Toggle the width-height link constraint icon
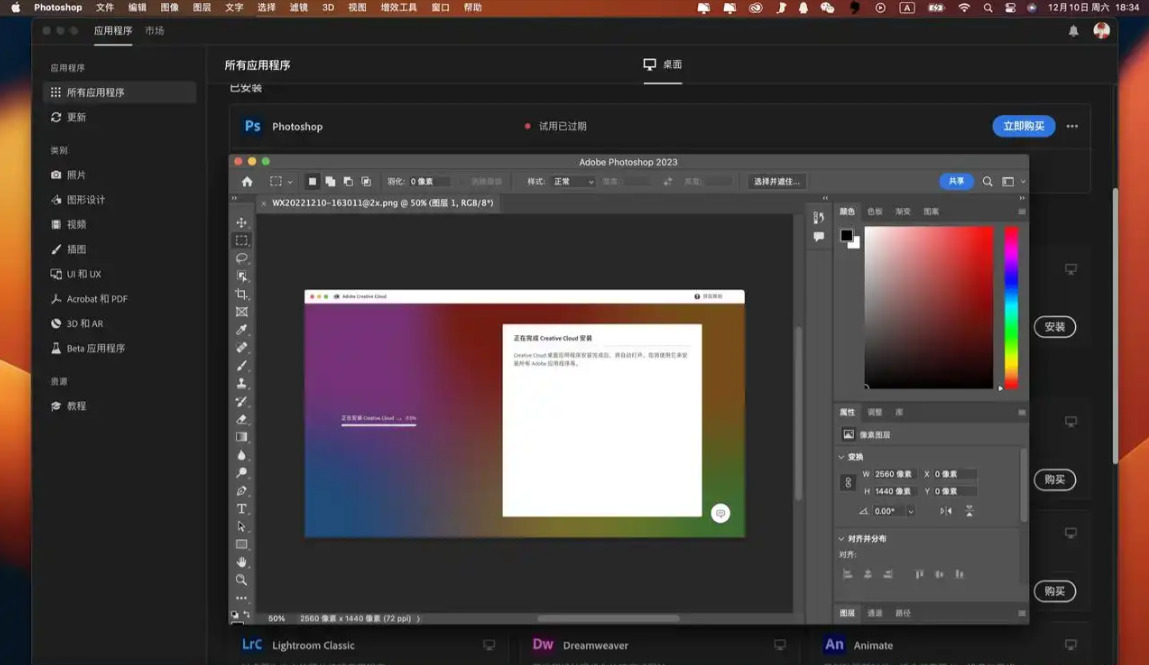 pos(848,483)
